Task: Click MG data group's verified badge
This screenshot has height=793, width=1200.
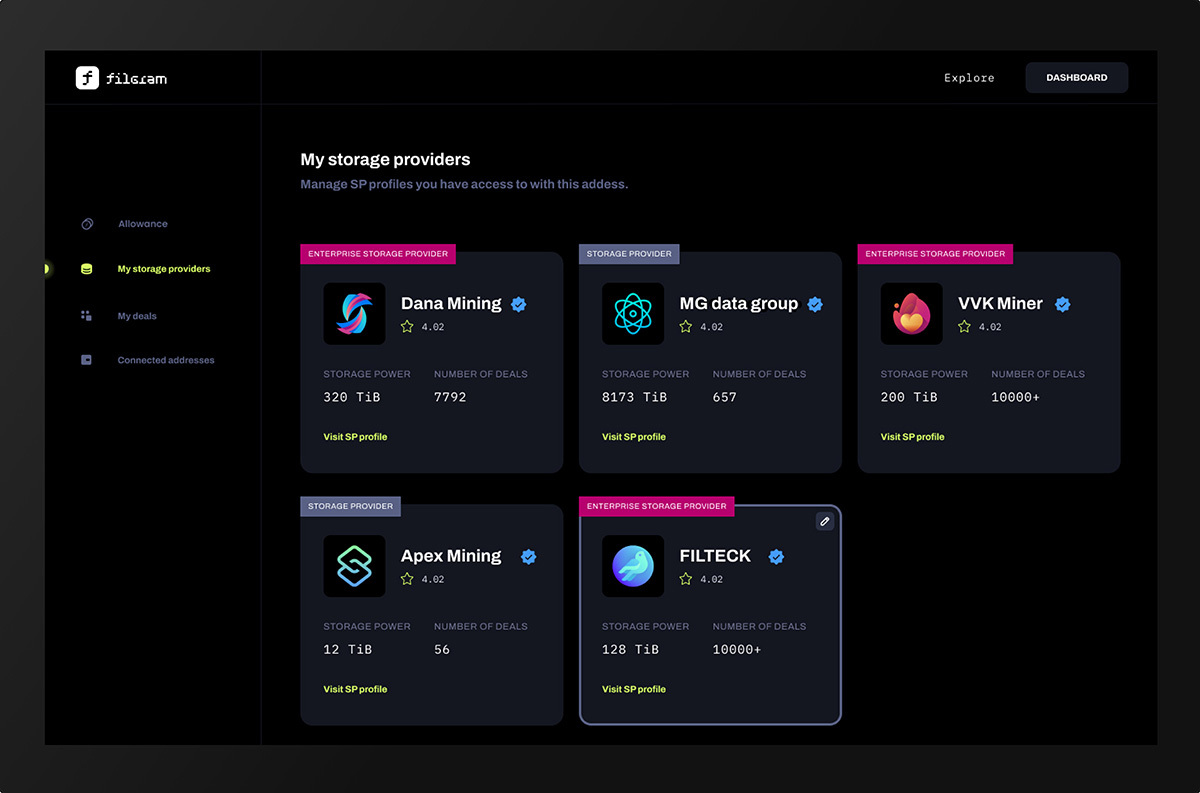Action: click(815, 304)
